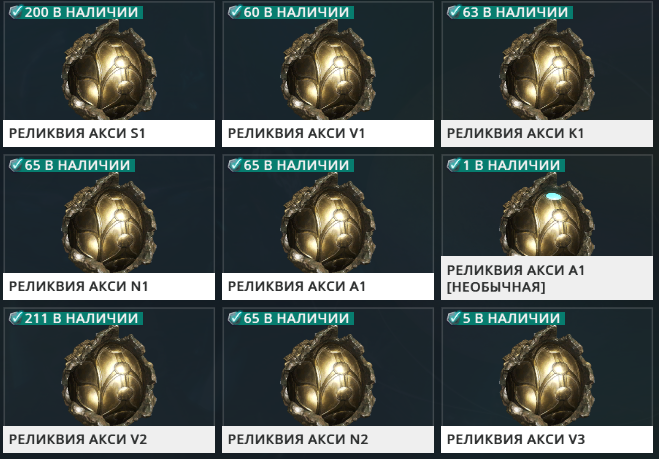Click the checkmark beside 211 В НАЛИЧИИ
Screen dimensions: 659x459
tap(16, 318)
